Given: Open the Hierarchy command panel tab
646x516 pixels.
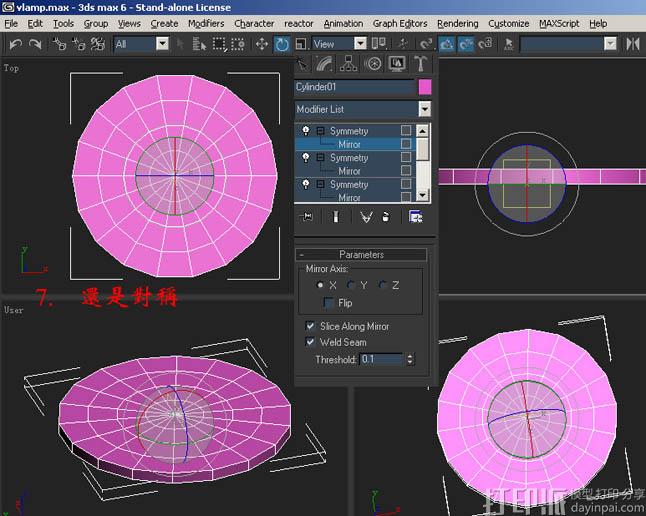Looking at the screenshot, I should (349, 64).
